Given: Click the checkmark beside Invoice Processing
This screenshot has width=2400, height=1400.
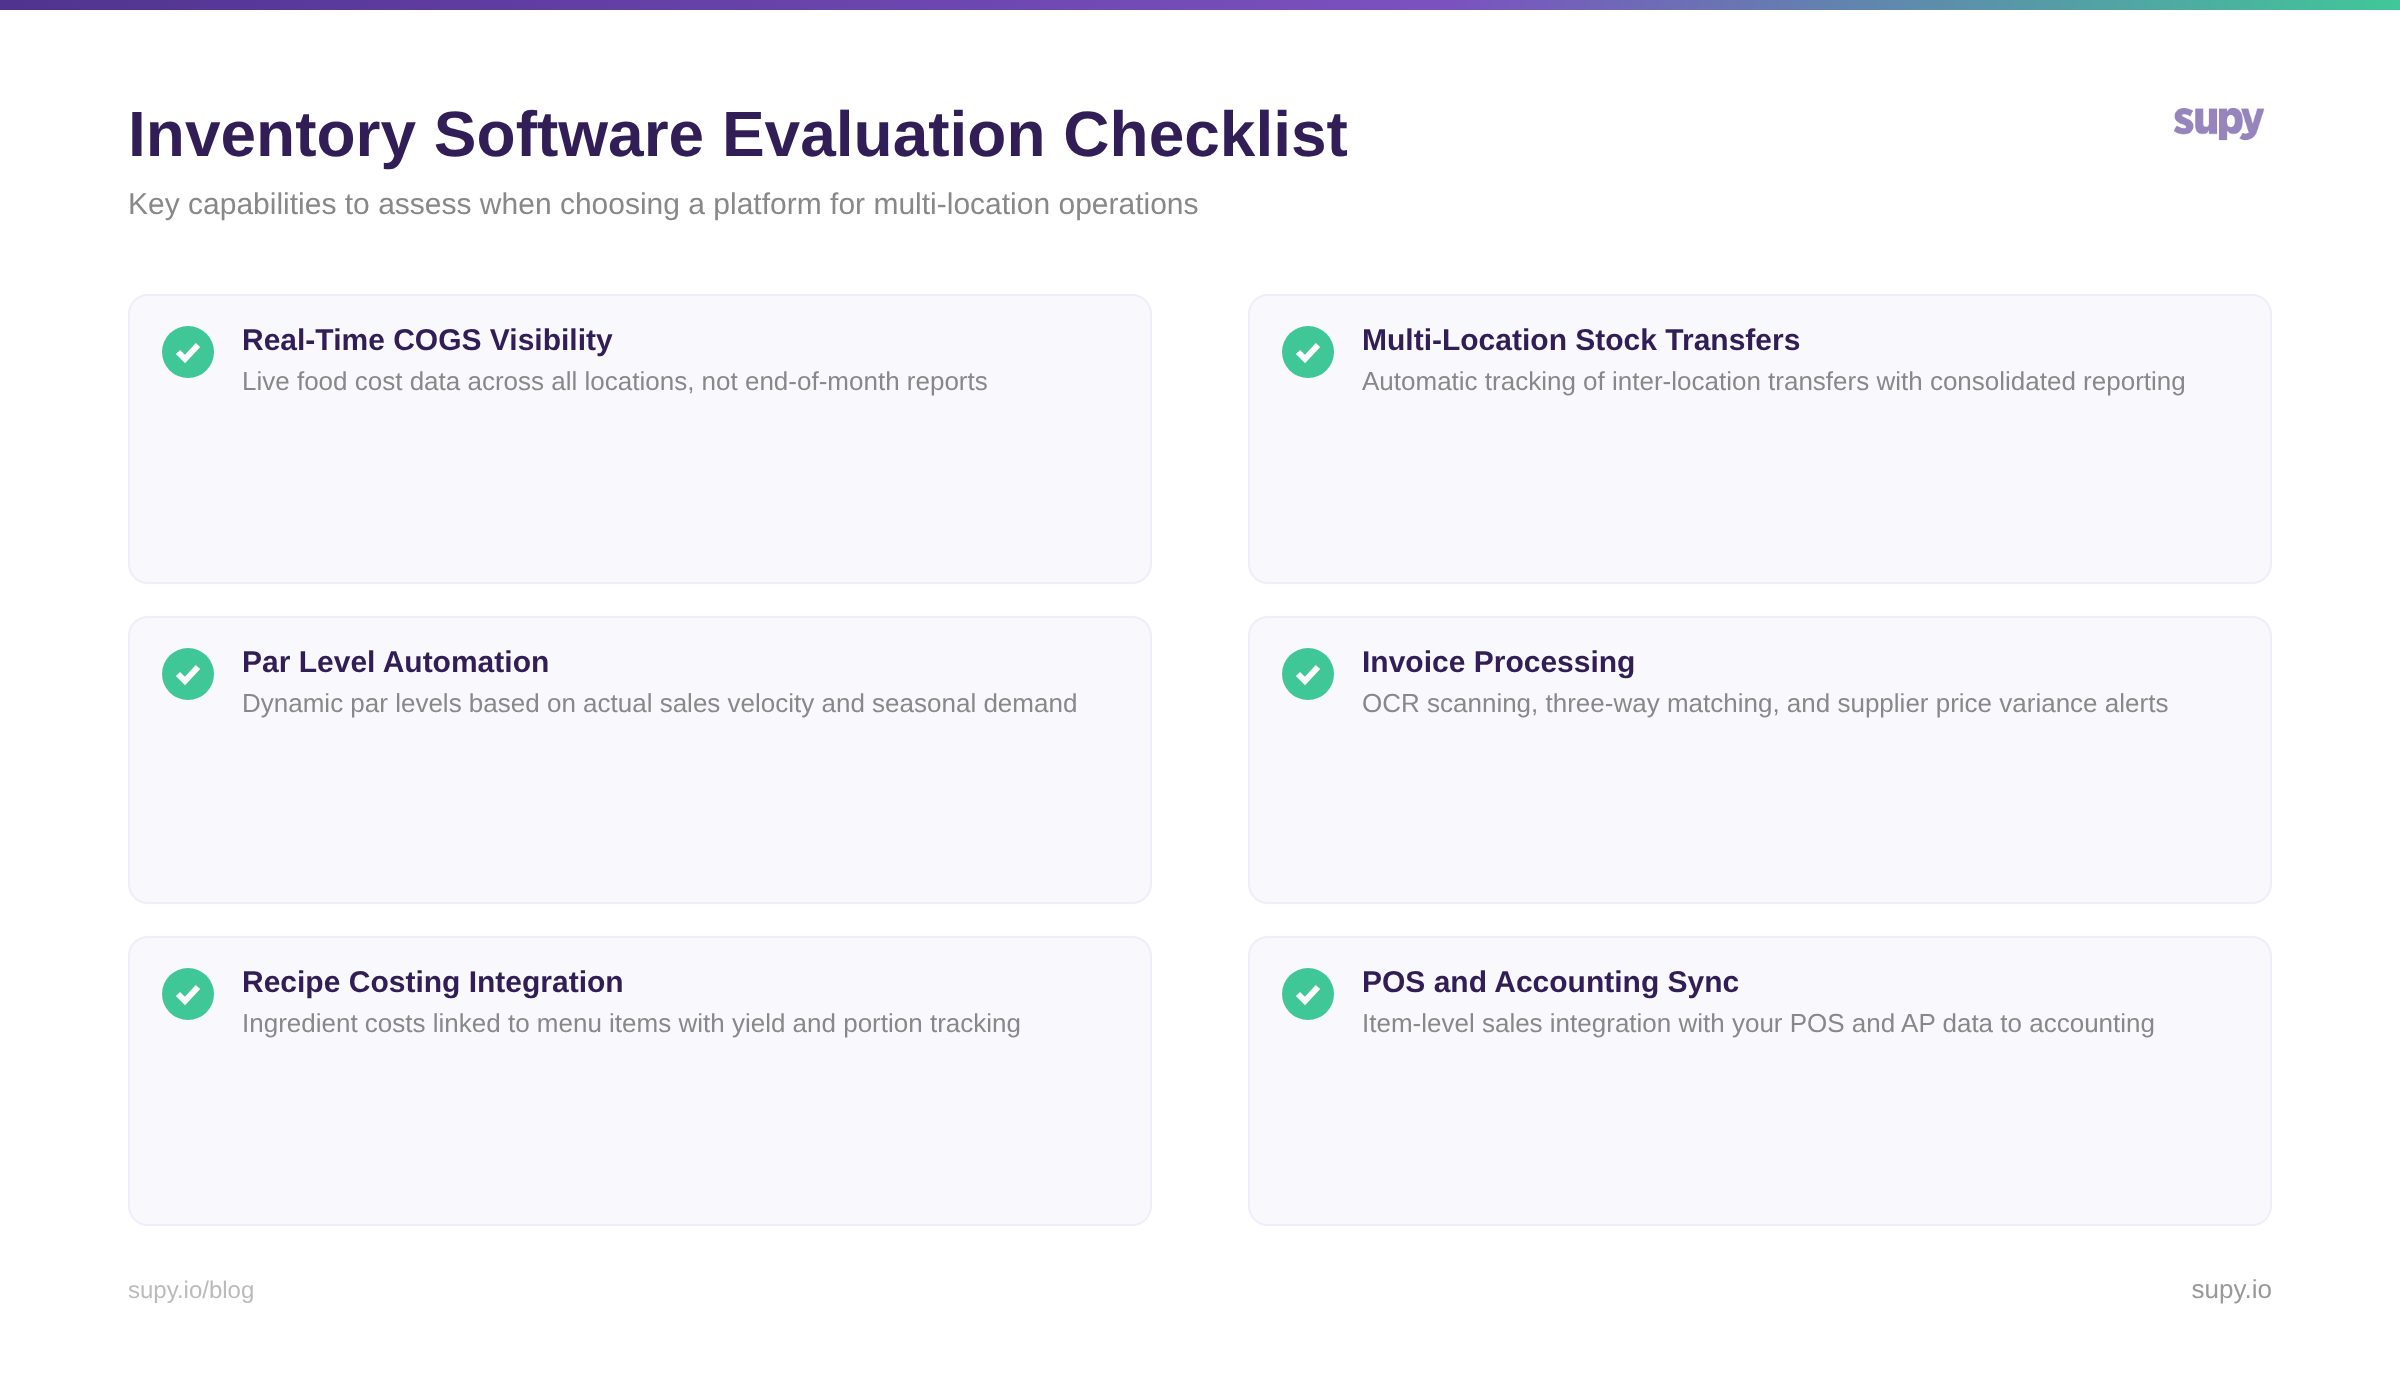Looking at the screenshot, I should coord(1307,674).
